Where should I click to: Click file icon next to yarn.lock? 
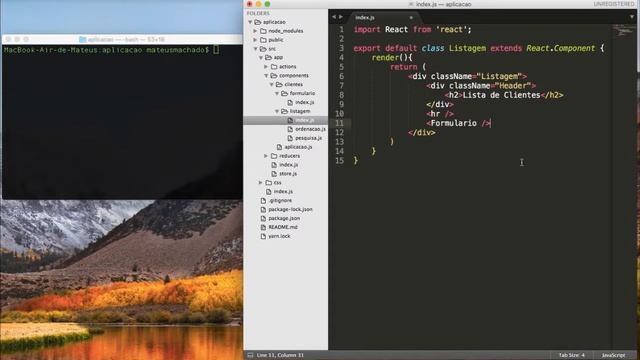(x=263, y=236)
